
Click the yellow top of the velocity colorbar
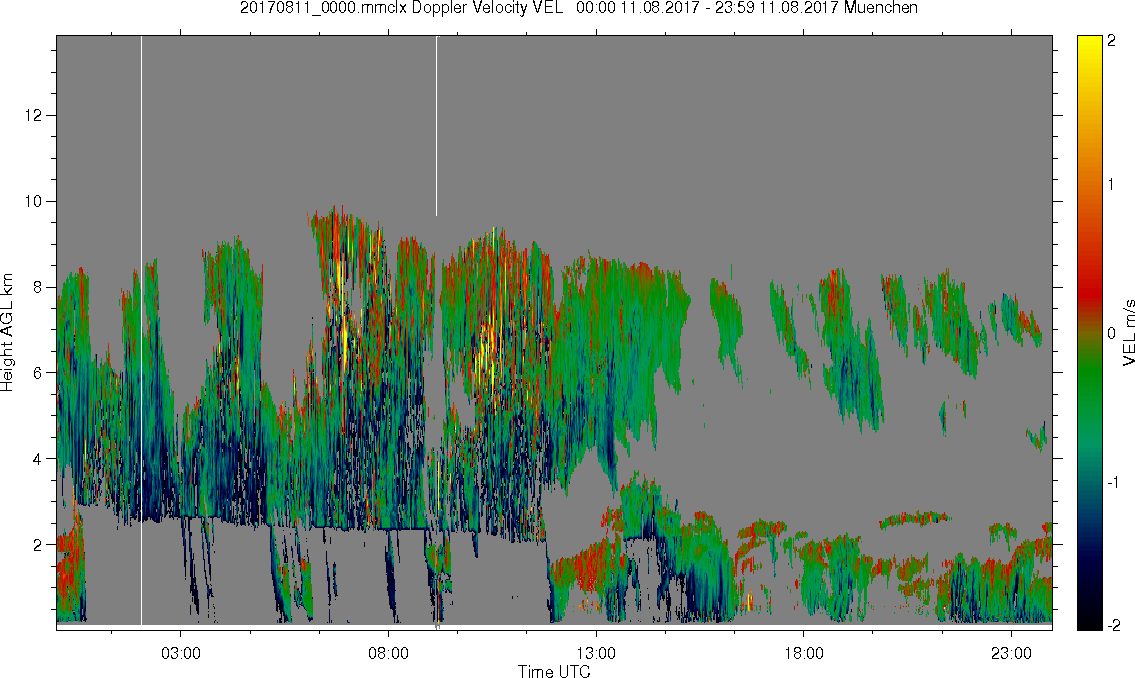point(1089,41)
